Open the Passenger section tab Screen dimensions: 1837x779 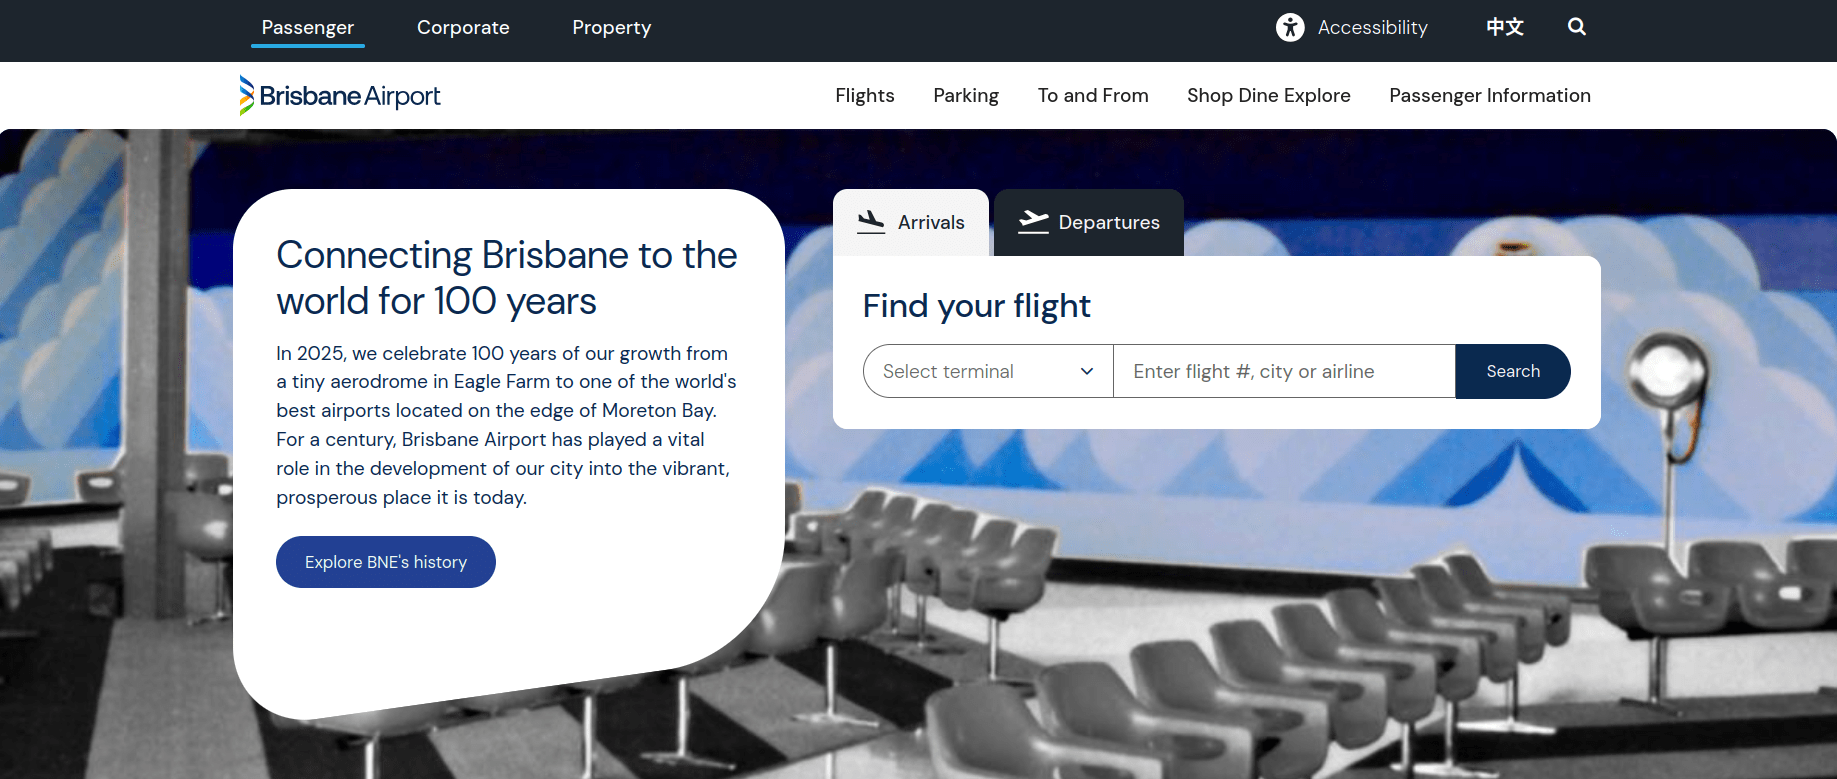coord(308,27)
